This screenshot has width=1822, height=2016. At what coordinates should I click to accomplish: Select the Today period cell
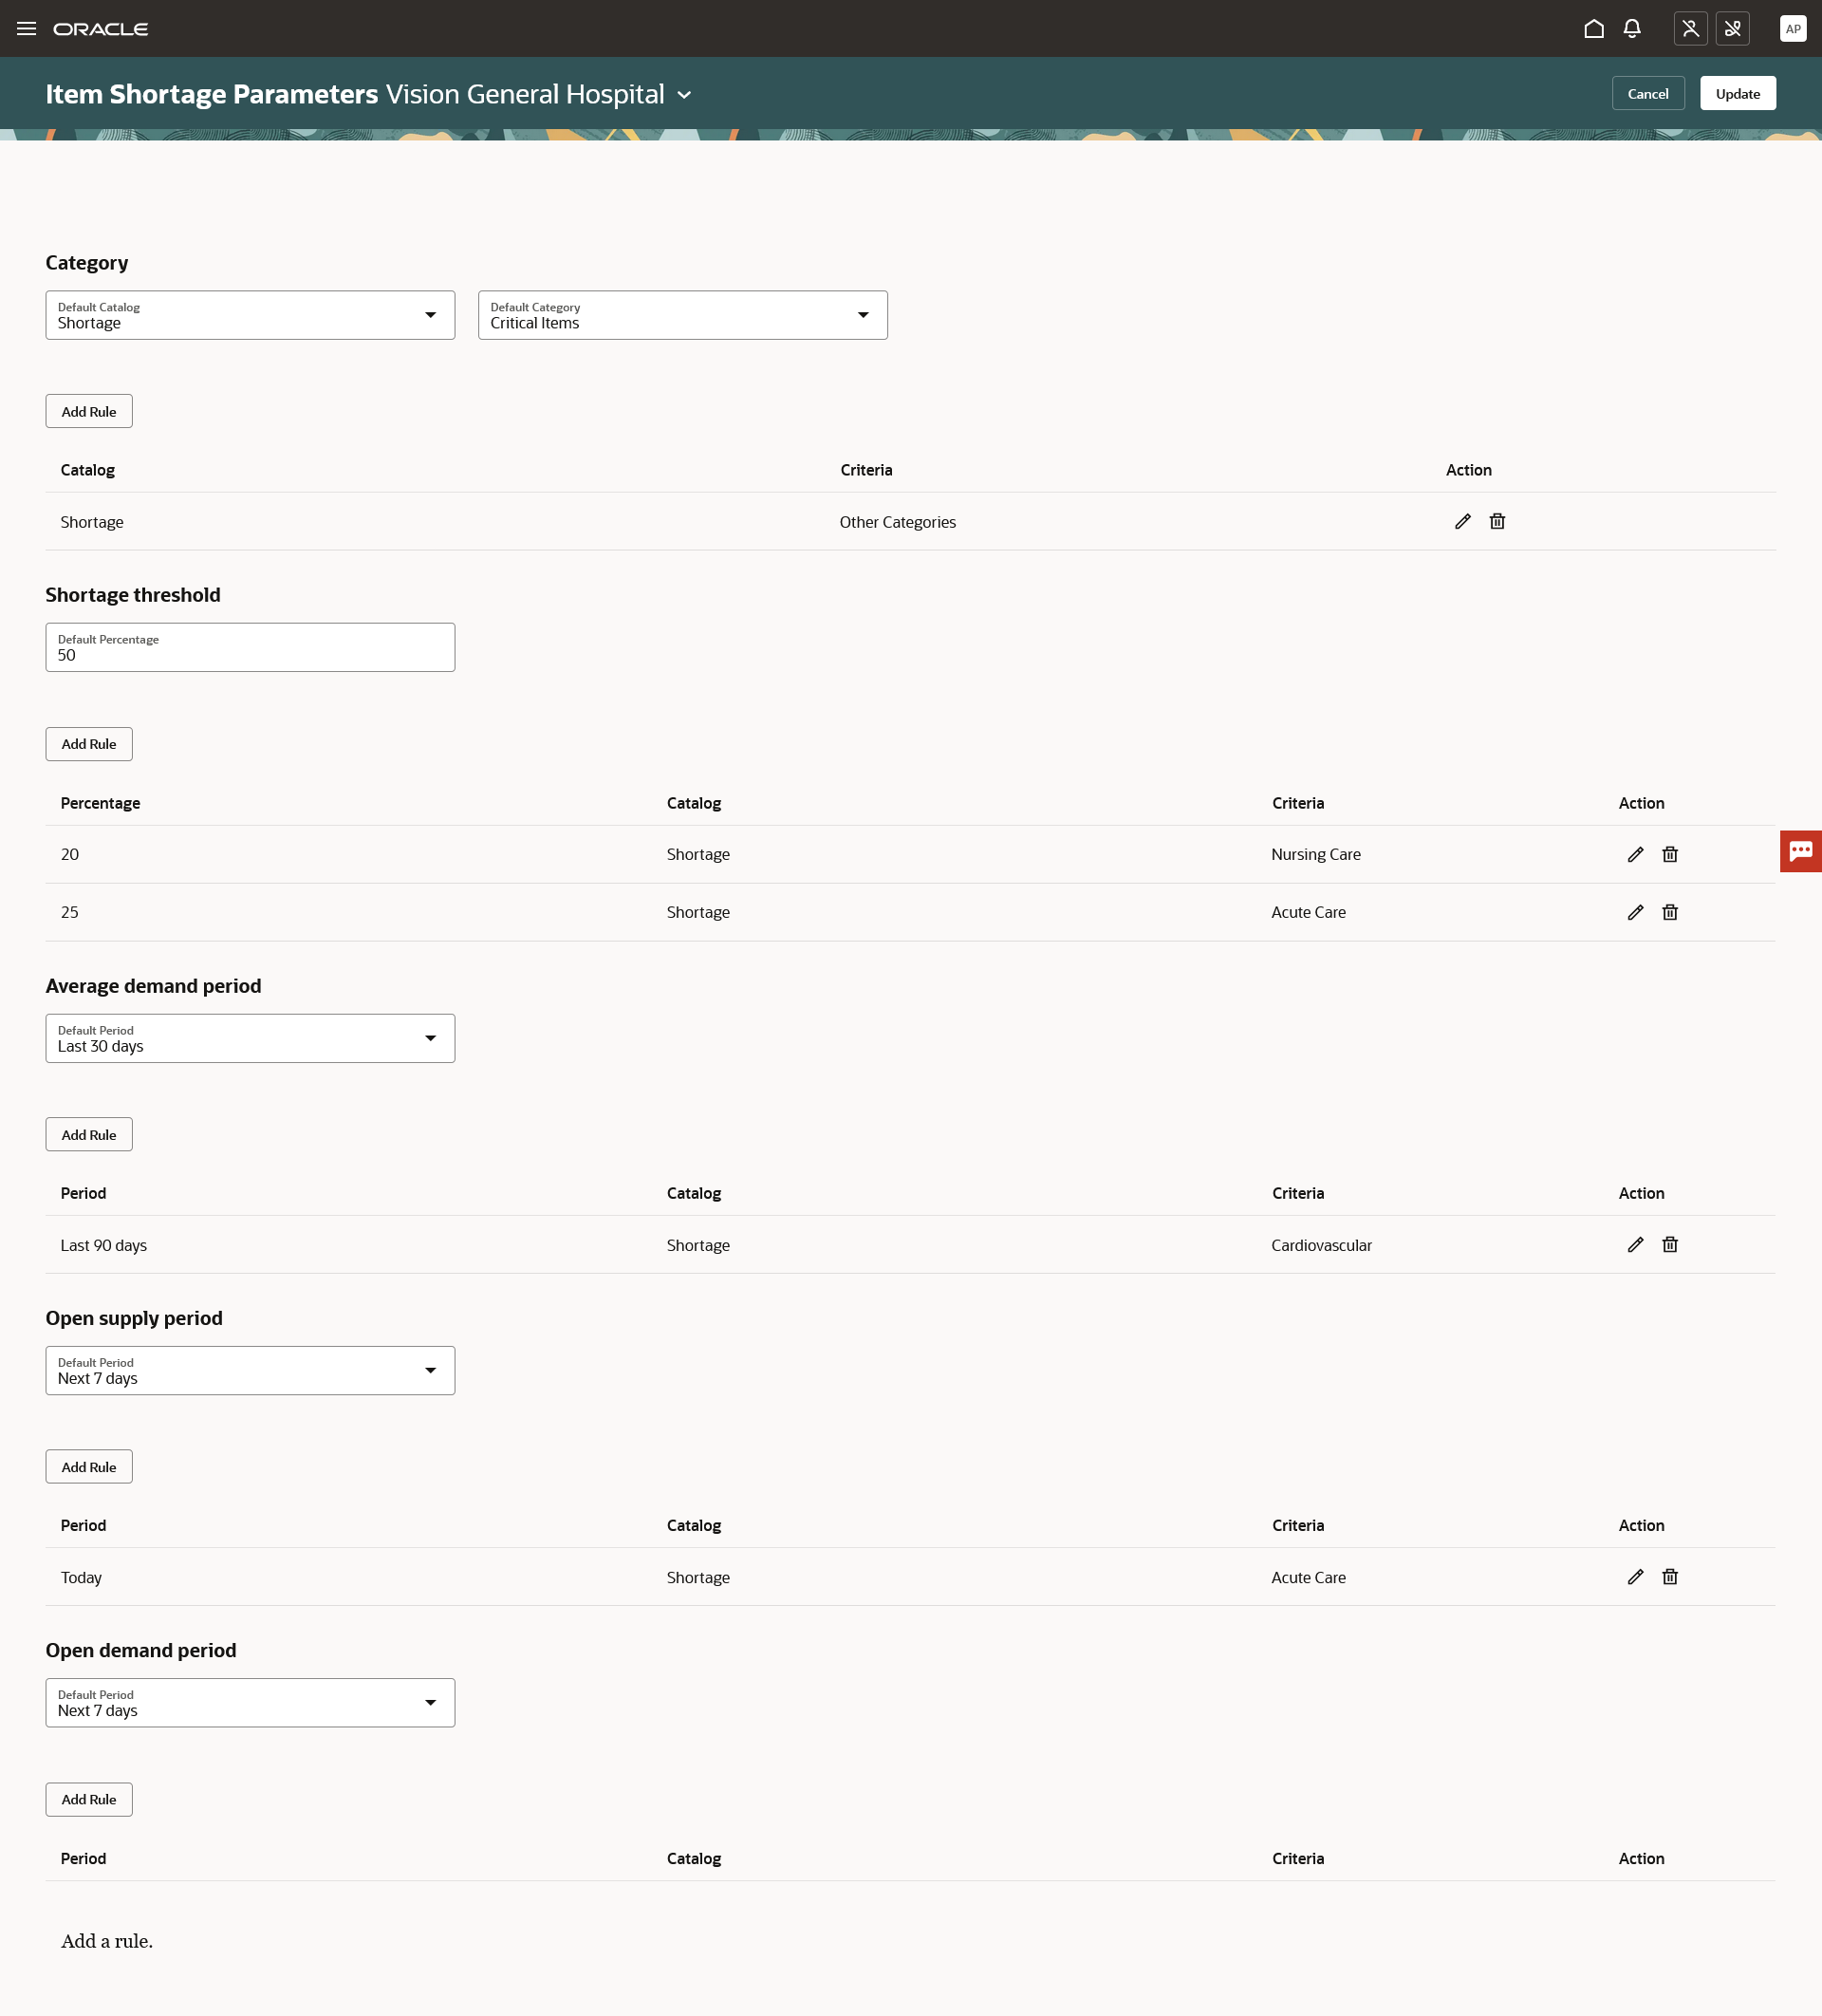coord(81,1577)
